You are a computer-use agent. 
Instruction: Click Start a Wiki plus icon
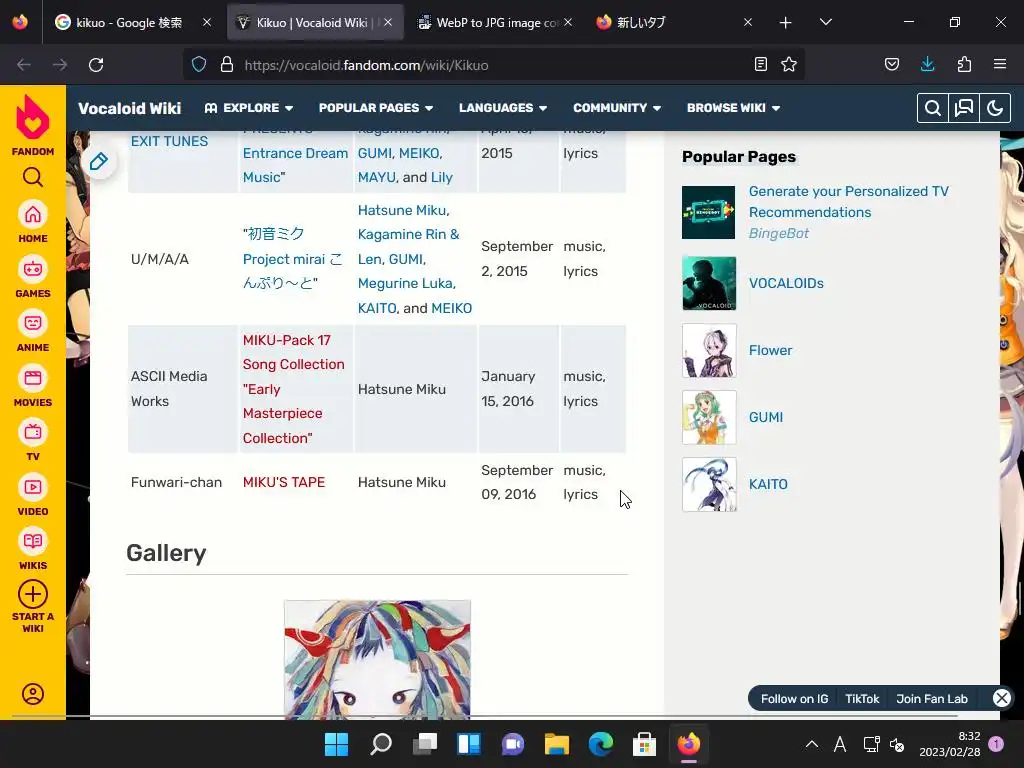(33, 594)
